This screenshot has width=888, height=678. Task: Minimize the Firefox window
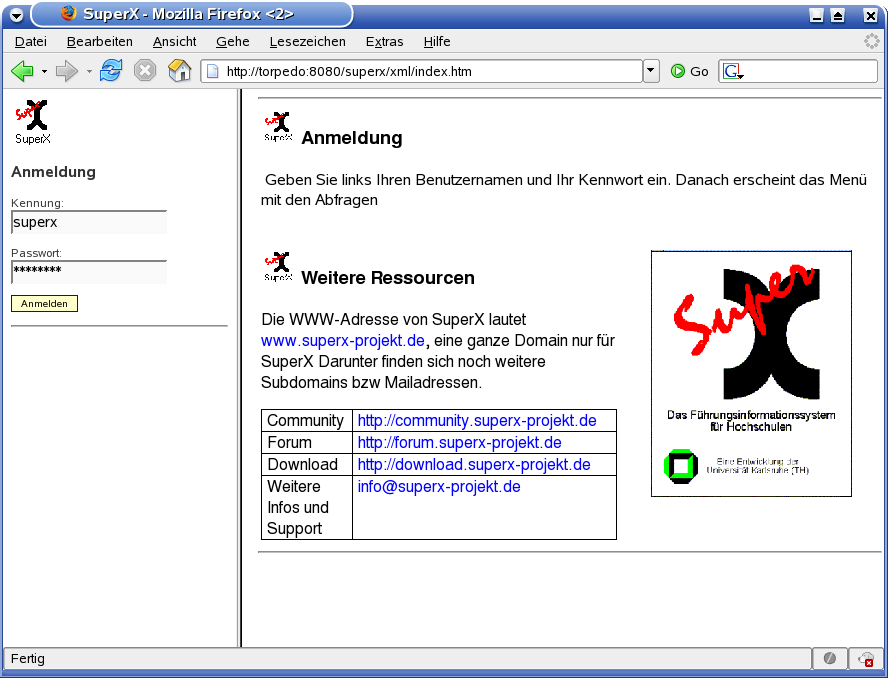tap(816, 15)
